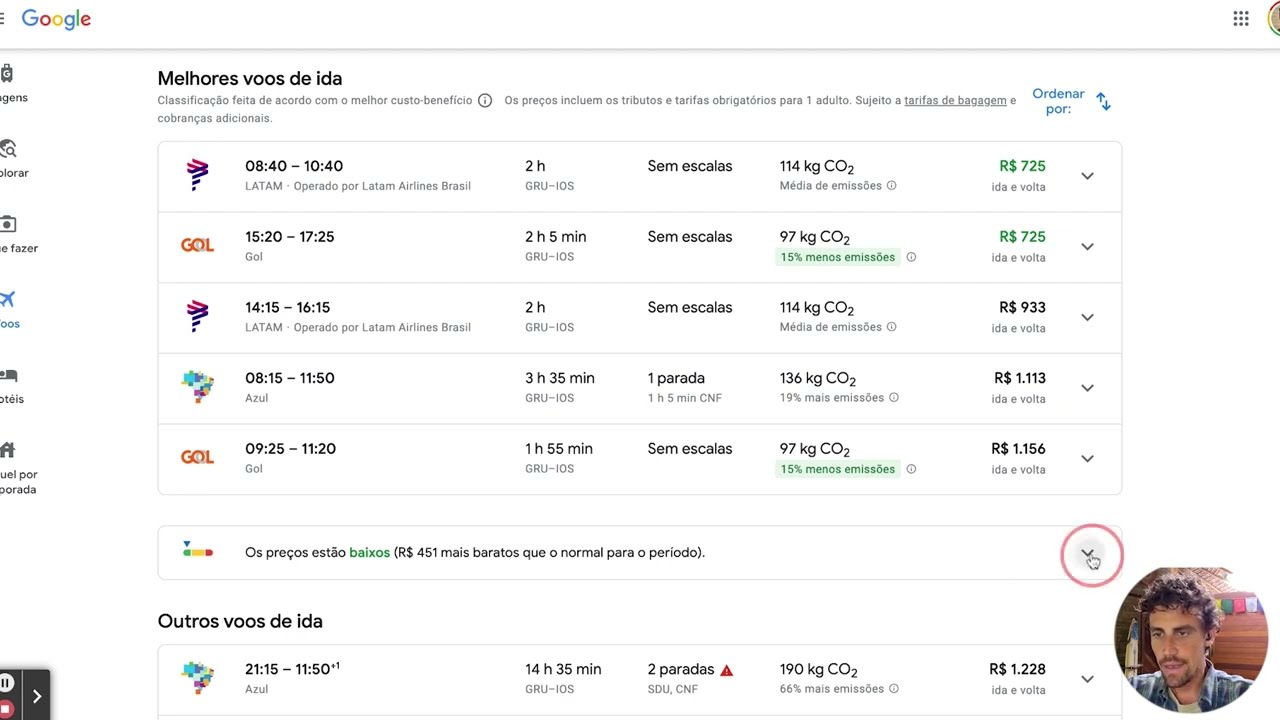The height and width of the screenshot is (720, 1280).
Task: Open the Google apps grid
Action: tap(1240, 19)
